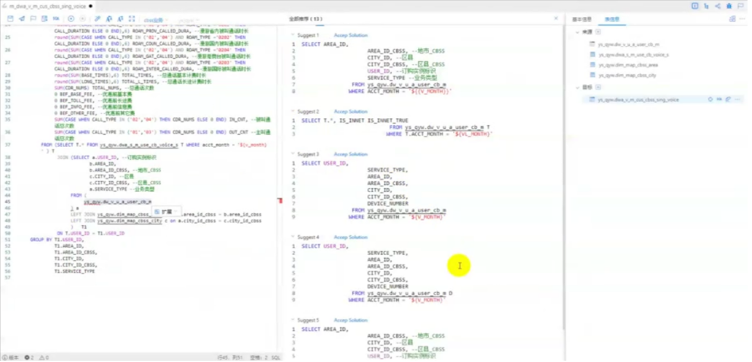Click SQL icon on dwa_v_m_cus_cbss_sing_voice row
Screen dimensions: 752x362
click(719, 100)
